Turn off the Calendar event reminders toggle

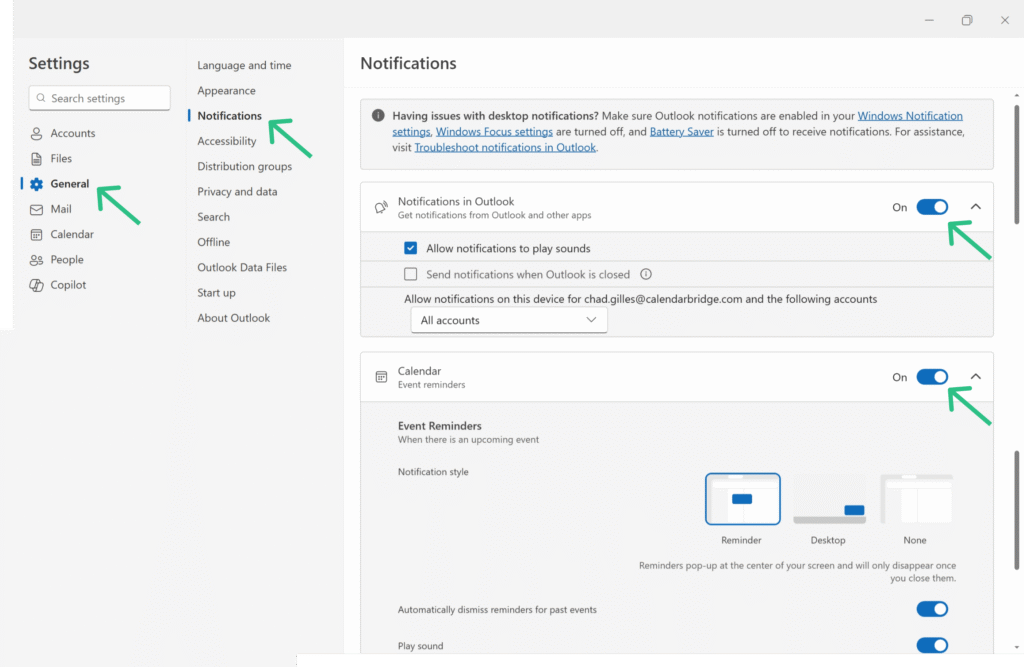point(932,377)
